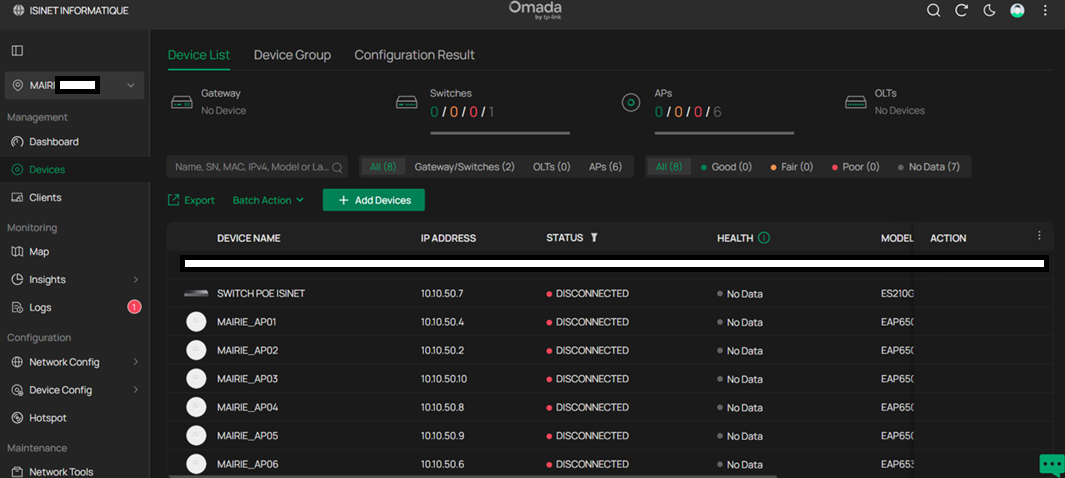Filter device type by All (8)
The image size is (1065, 478).
point(383,166)
